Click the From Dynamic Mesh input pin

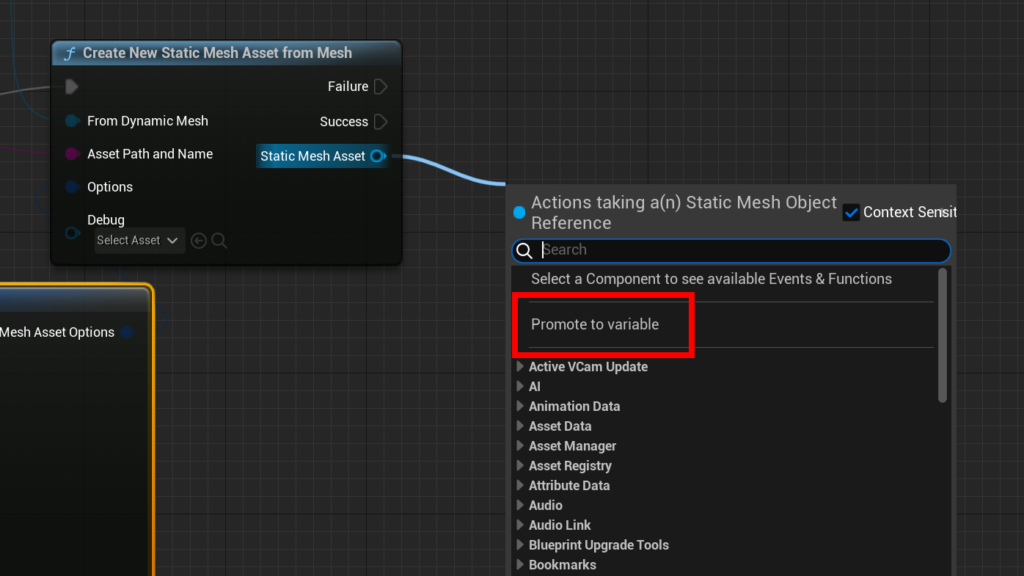(72, 121)
